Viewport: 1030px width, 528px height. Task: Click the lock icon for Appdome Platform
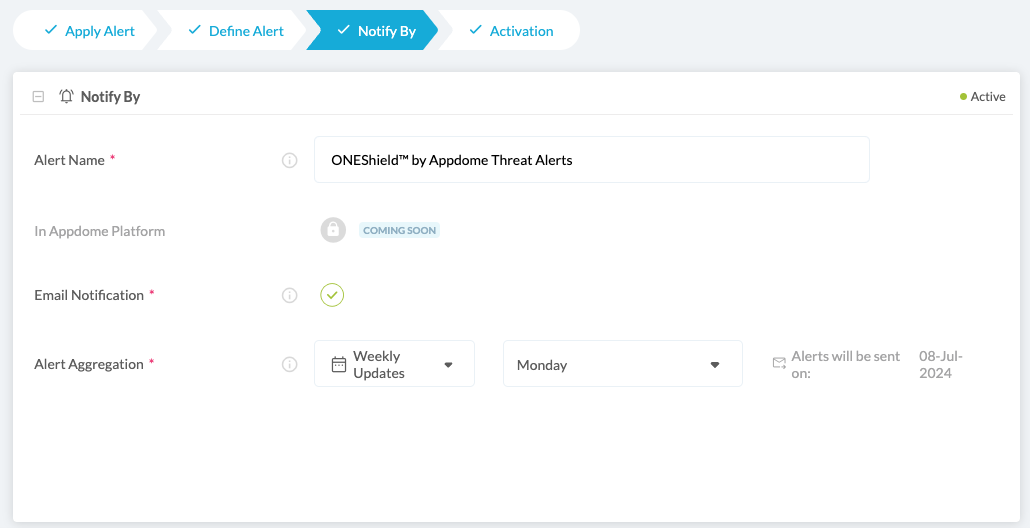pos(333,230)
